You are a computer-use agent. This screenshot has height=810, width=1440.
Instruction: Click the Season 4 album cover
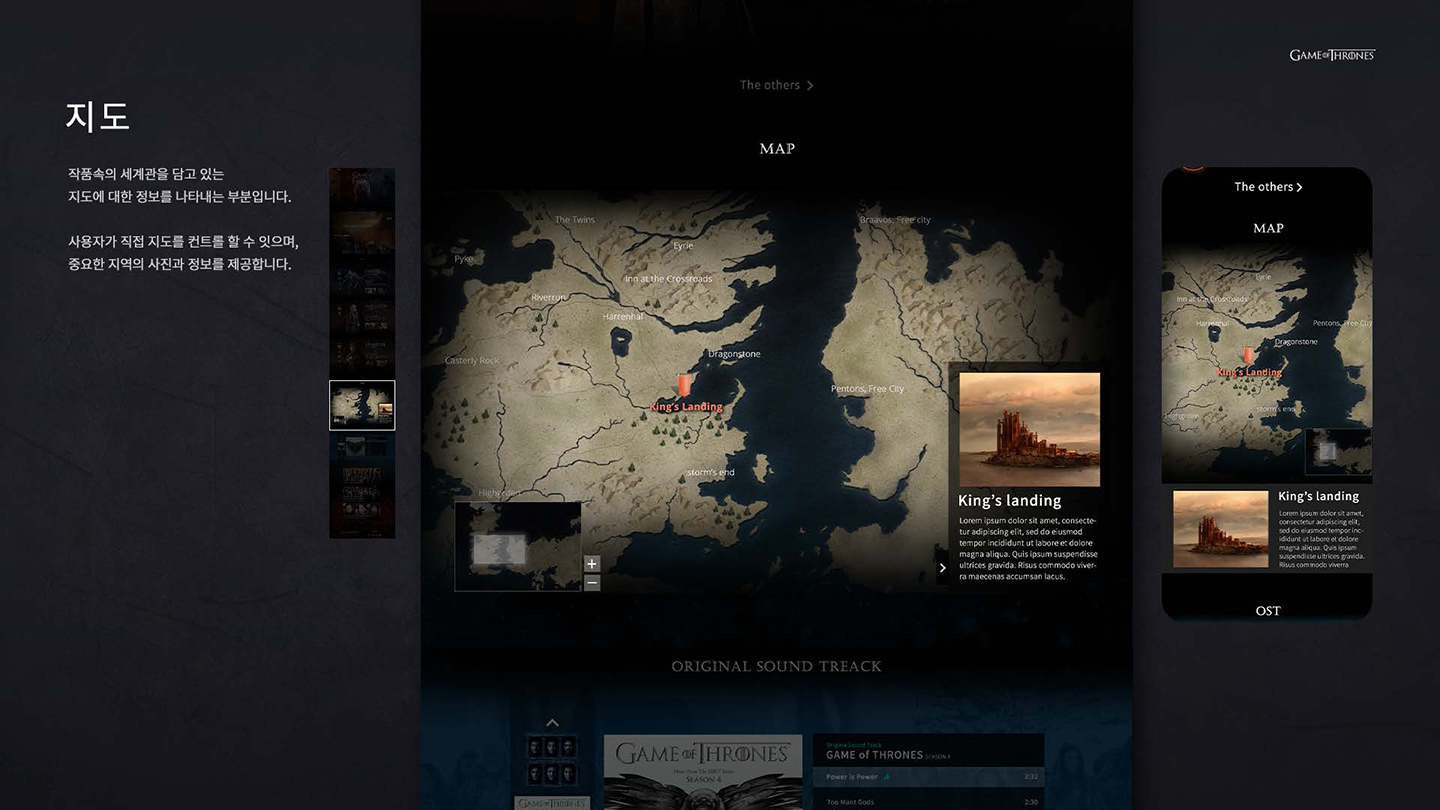tap(702, 772)
